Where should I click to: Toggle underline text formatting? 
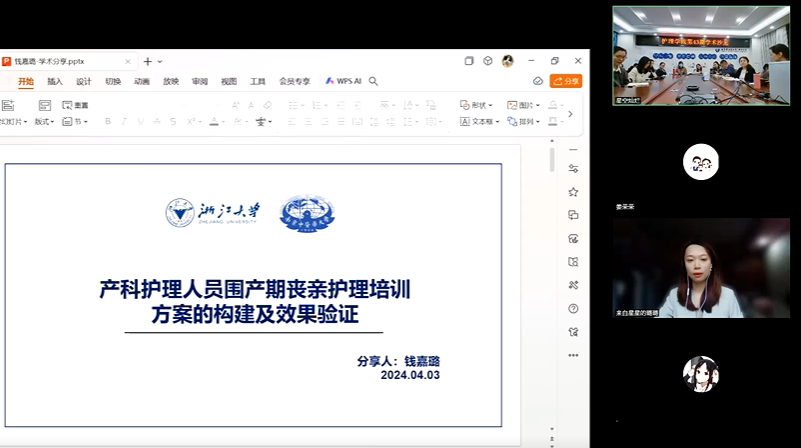140,122
